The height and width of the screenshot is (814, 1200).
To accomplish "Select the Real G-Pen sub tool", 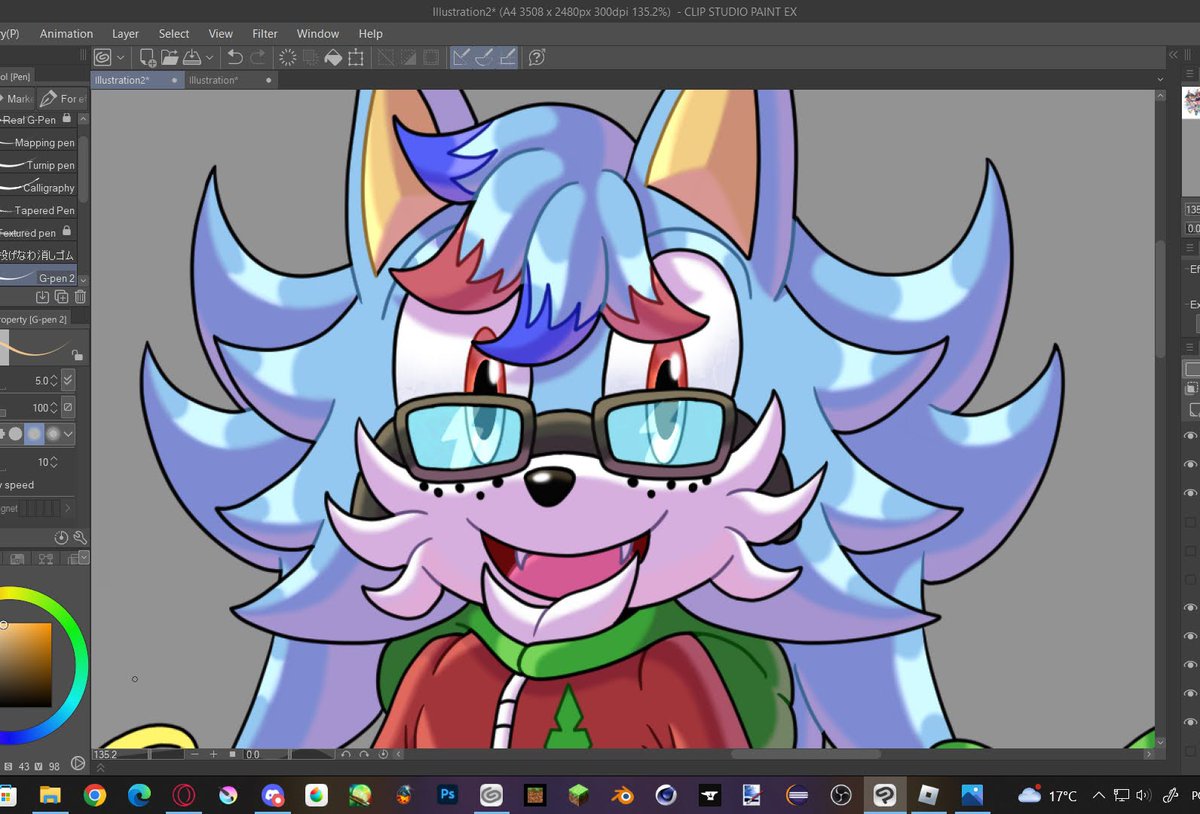I will point(39,119).
